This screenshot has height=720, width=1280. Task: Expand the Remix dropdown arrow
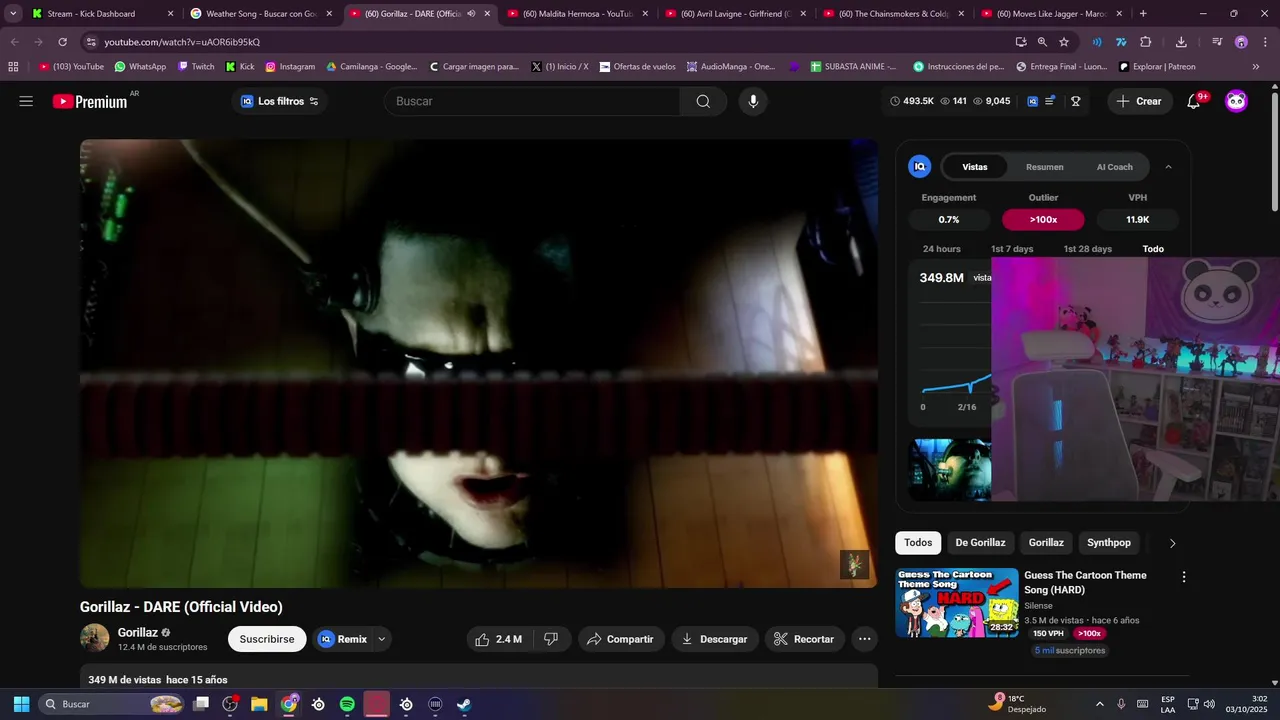pos(381,639)
